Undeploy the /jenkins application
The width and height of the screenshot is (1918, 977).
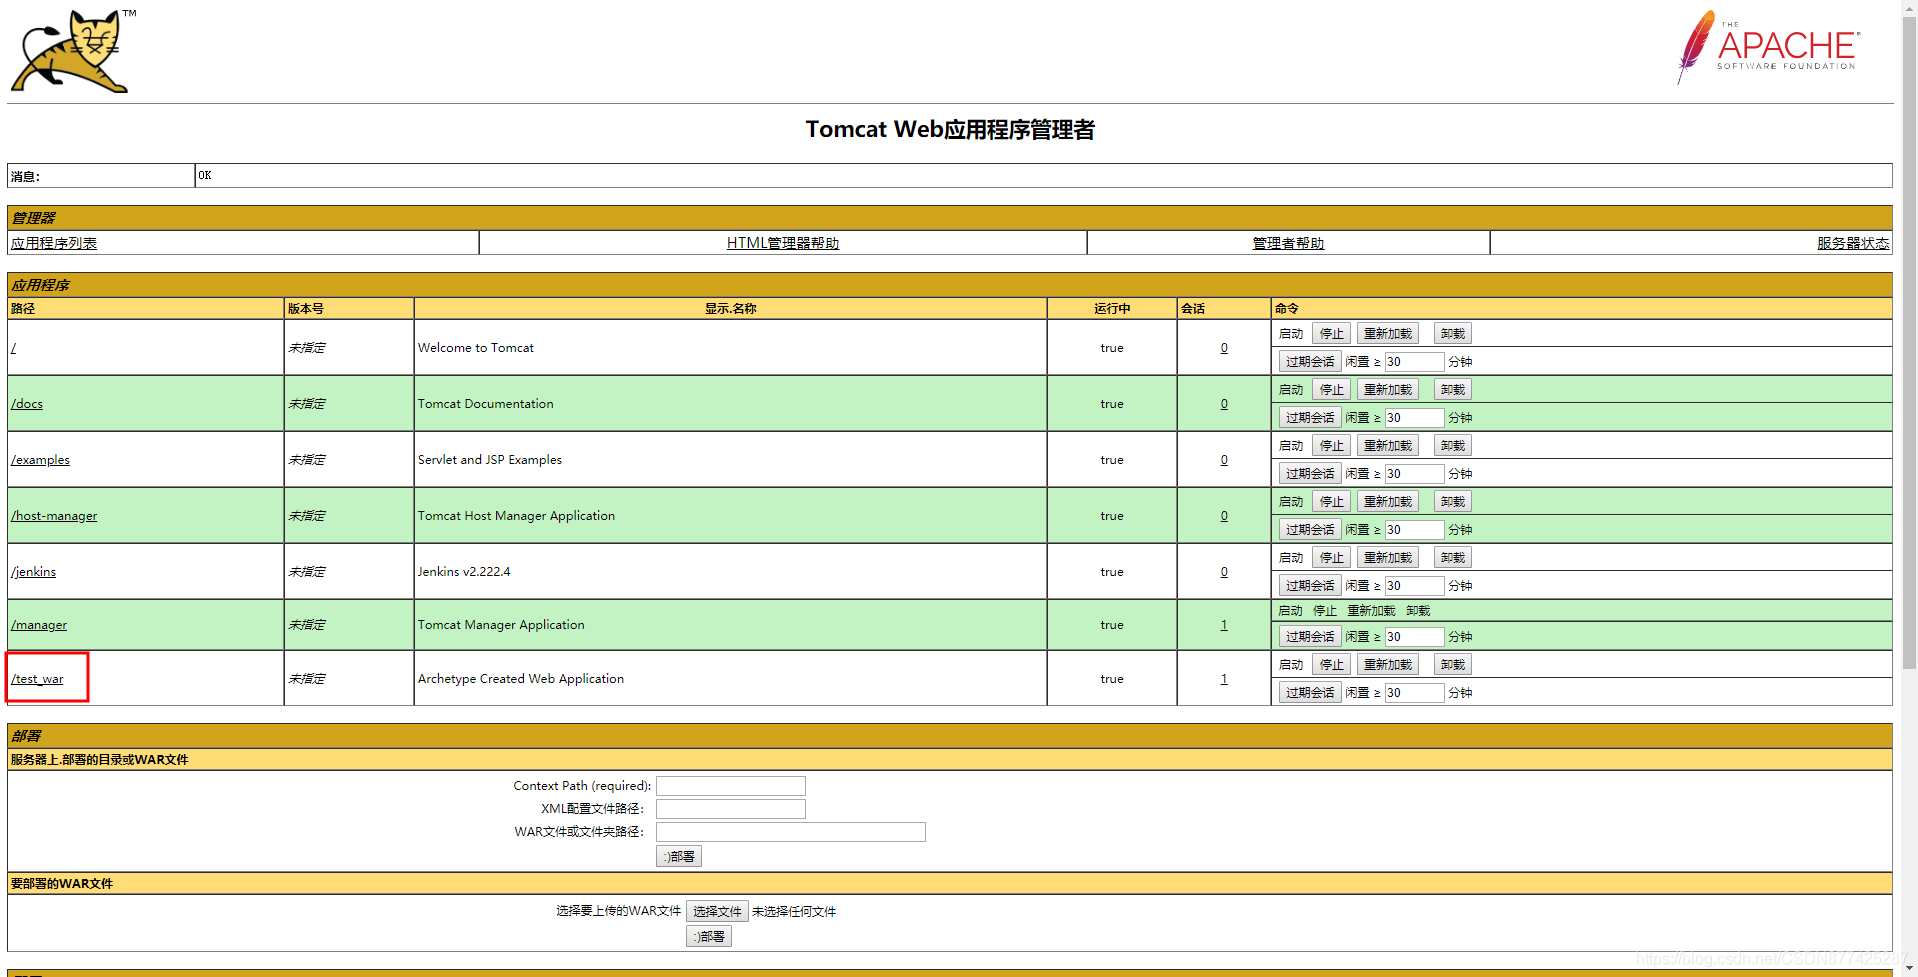point(1453,558)
